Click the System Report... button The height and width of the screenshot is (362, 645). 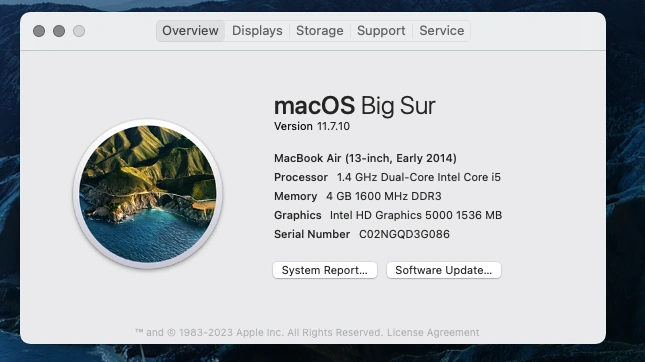click(325, 270)
